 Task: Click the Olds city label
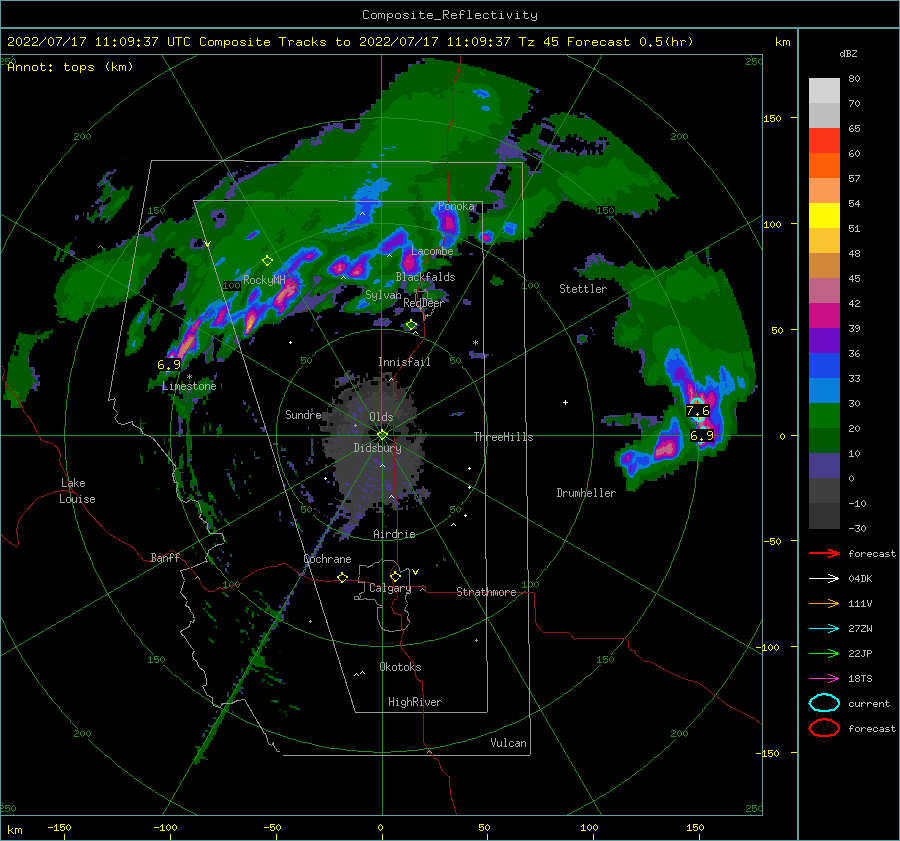pos(381,417)
